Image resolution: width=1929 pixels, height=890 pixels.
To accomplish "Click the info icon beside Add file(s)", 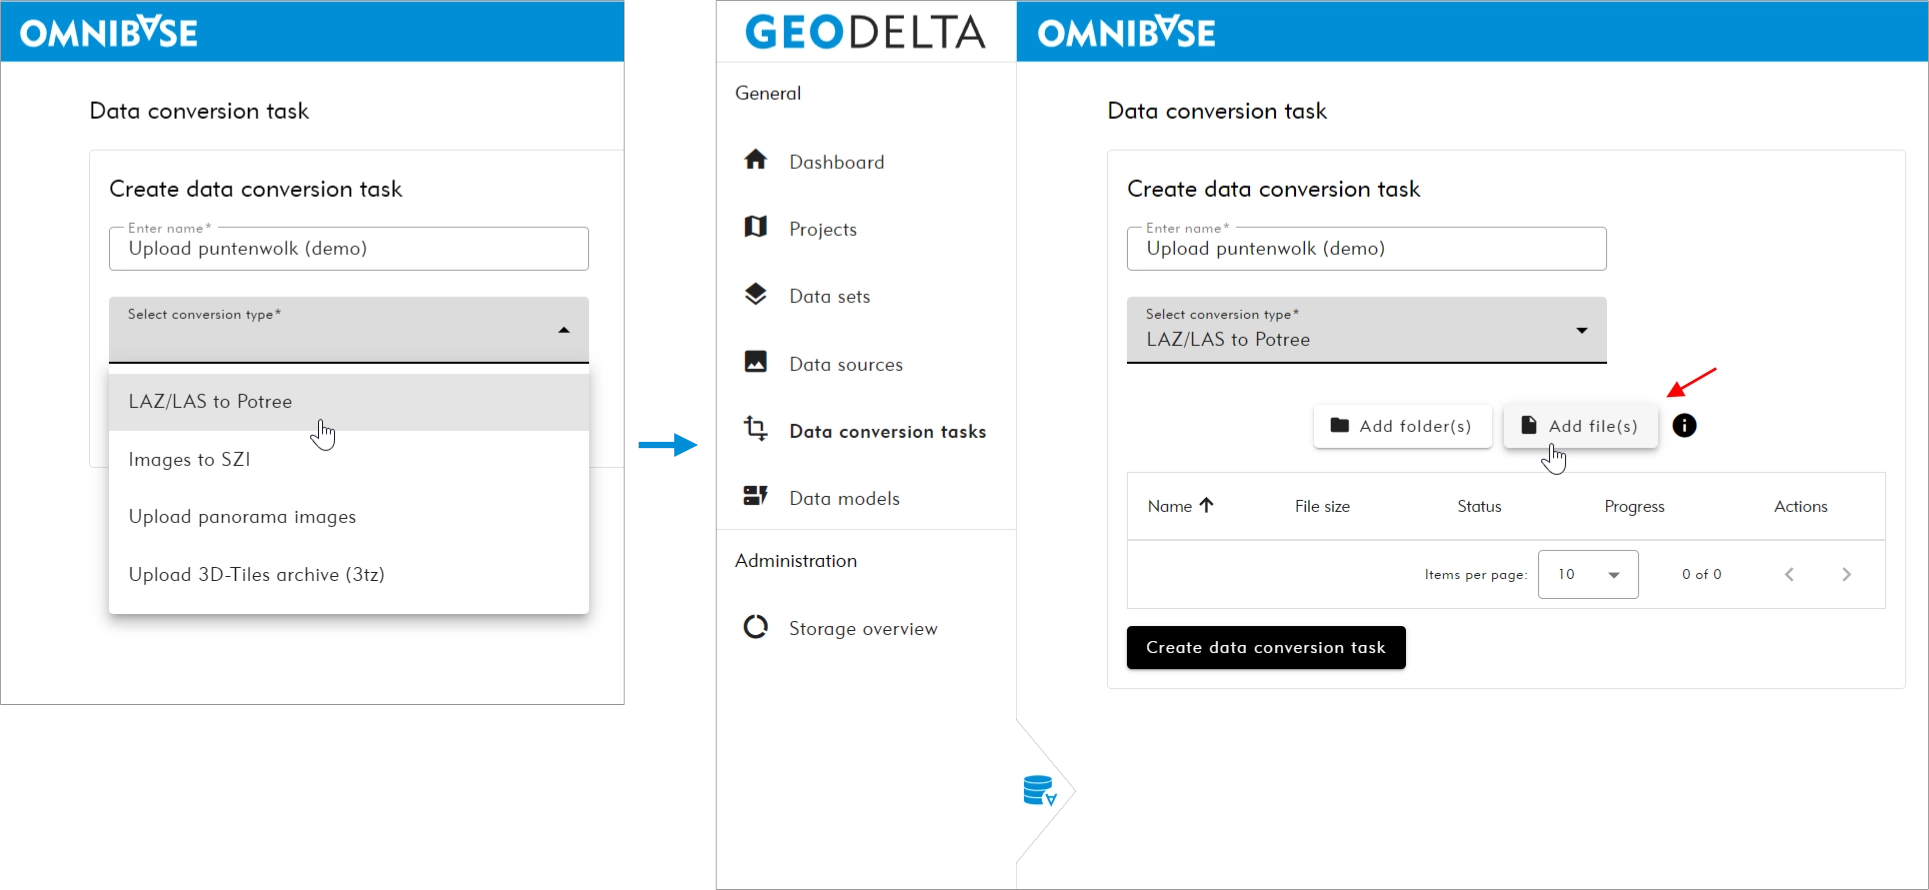I will (1684, 426).
